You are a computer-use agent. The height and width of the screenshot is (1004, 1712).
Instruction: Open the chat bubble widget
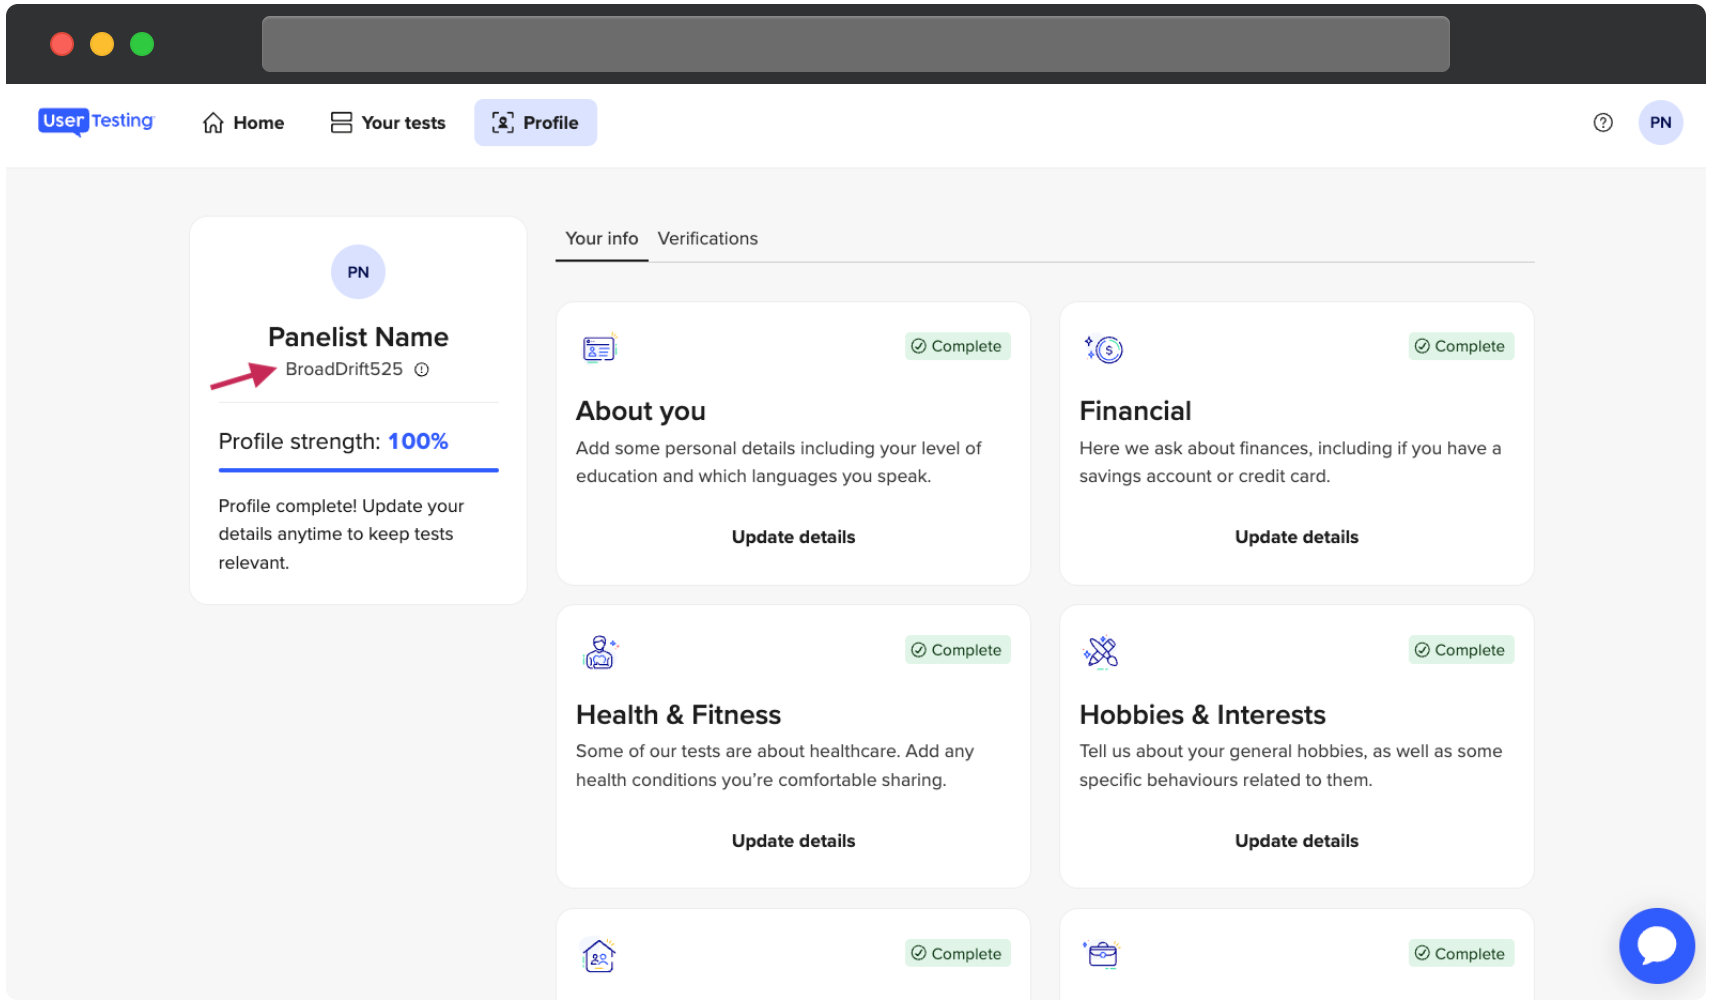(1656, 945)
